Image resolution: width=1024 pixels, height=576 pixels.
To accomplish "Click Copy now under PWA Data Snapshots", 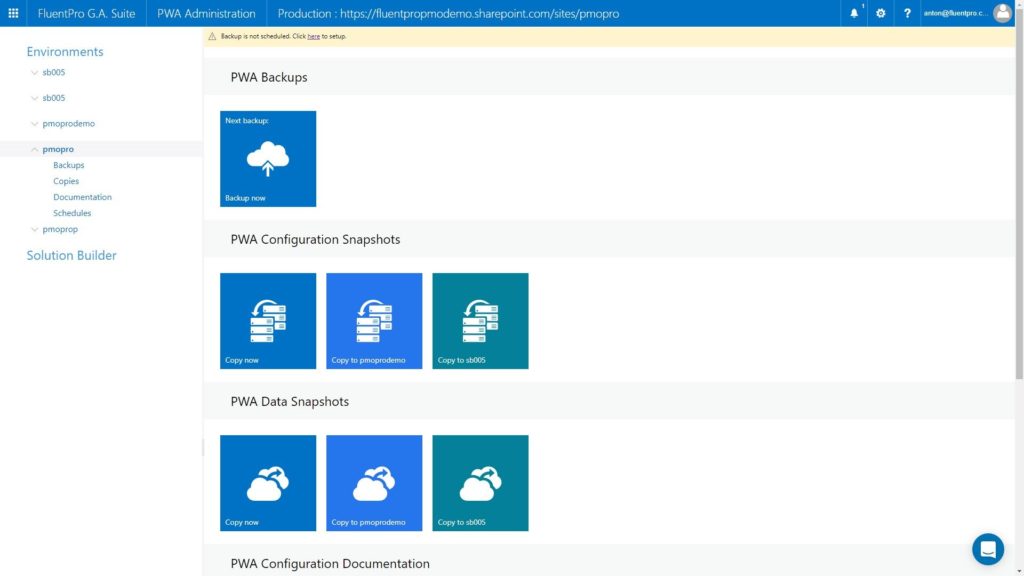I will [267, 482].
